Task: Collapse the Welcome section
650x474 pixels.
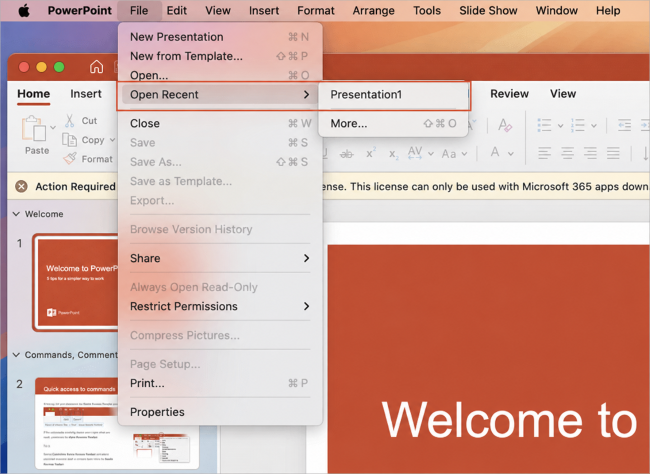Action: (16, 214)
